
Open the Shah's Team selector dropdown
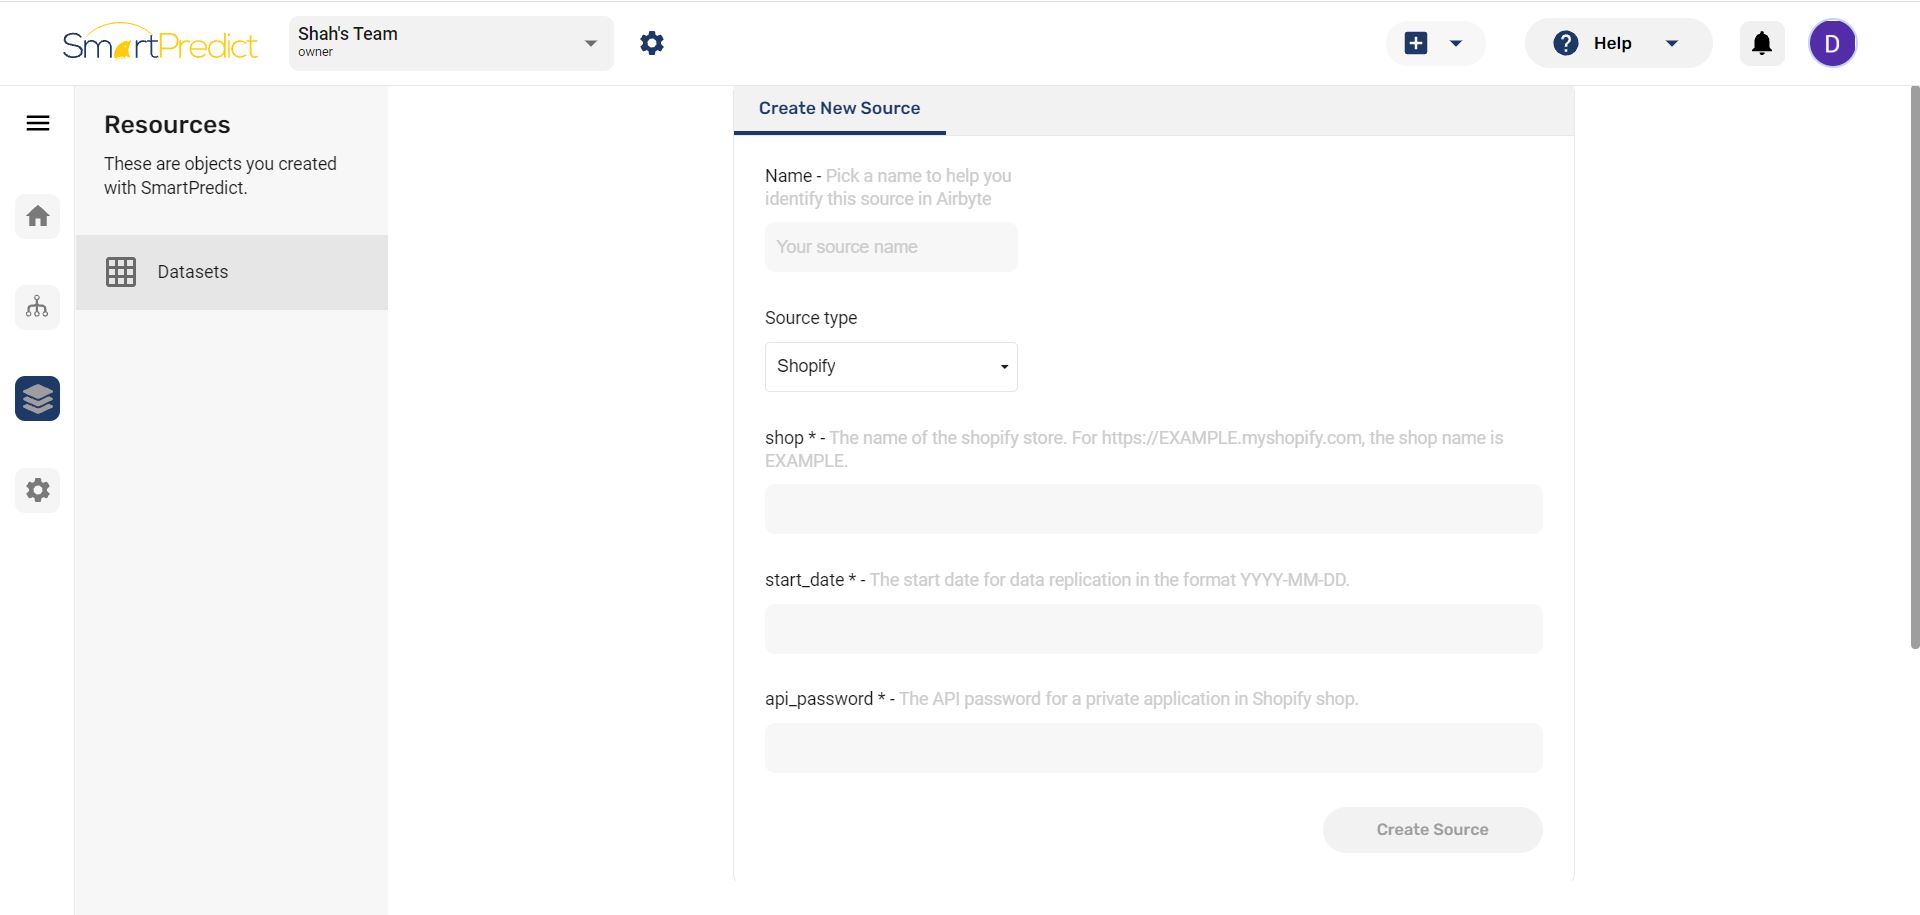click(x=451, y=43)
